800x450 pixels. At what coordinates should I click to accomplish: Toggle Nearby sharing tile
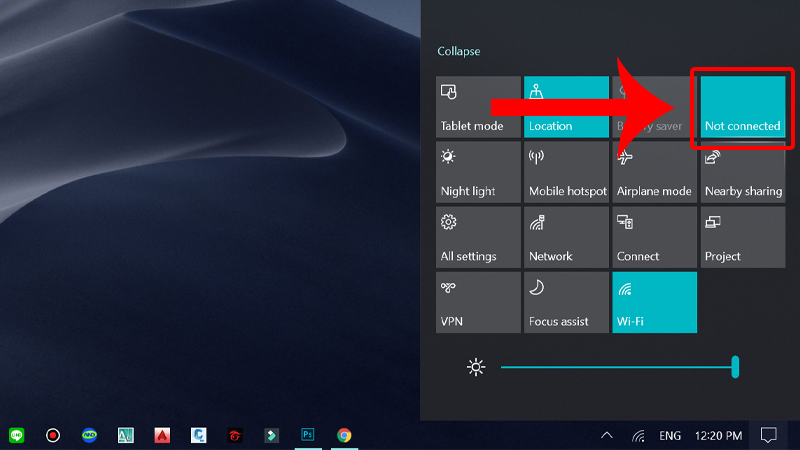coord(743,172)
